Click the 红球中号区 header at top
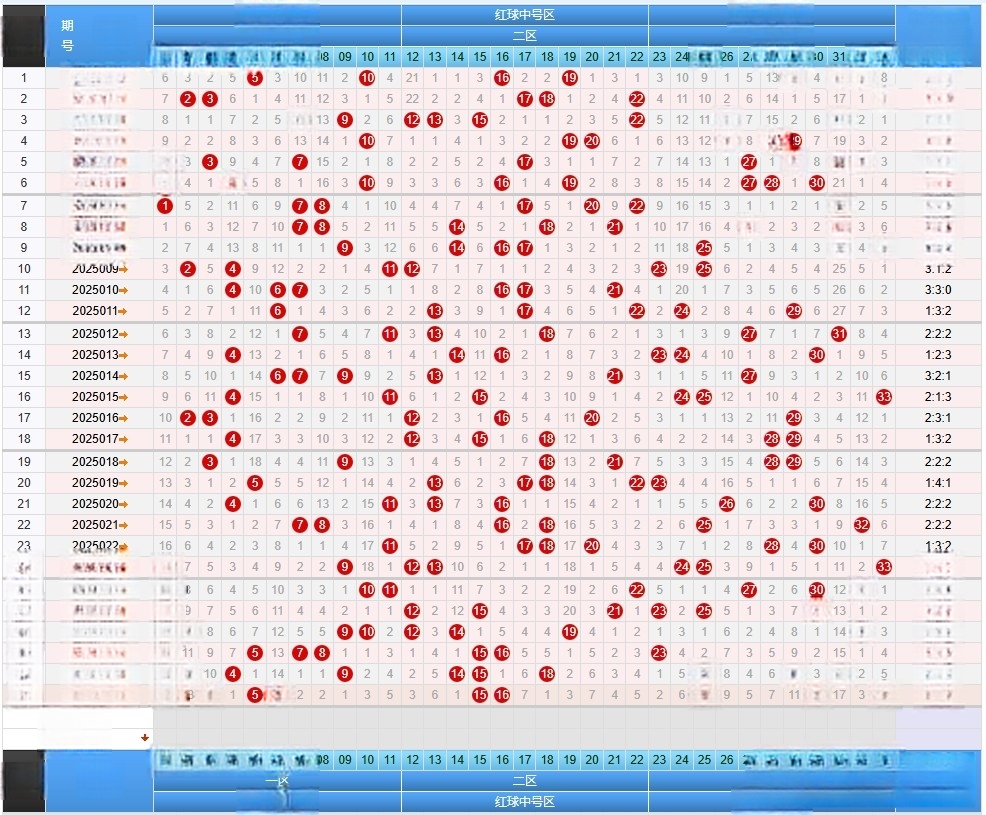This screenshot has height=815, width=986. pyautogui.click(x=524, y=14)
